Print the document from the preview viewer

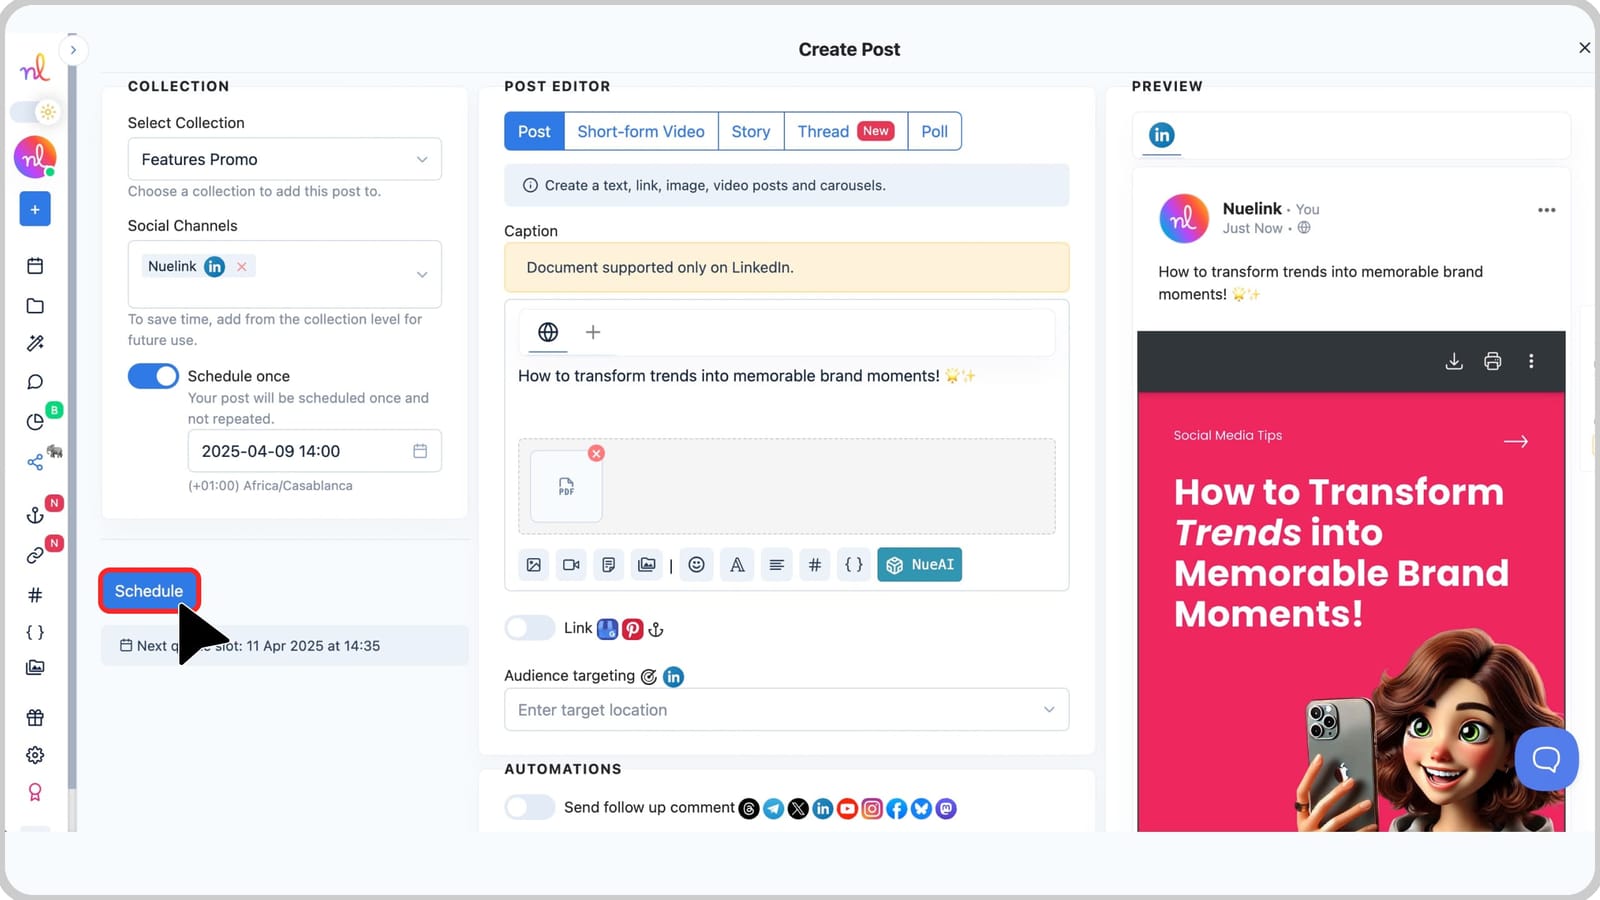[x=1493, y=361]
